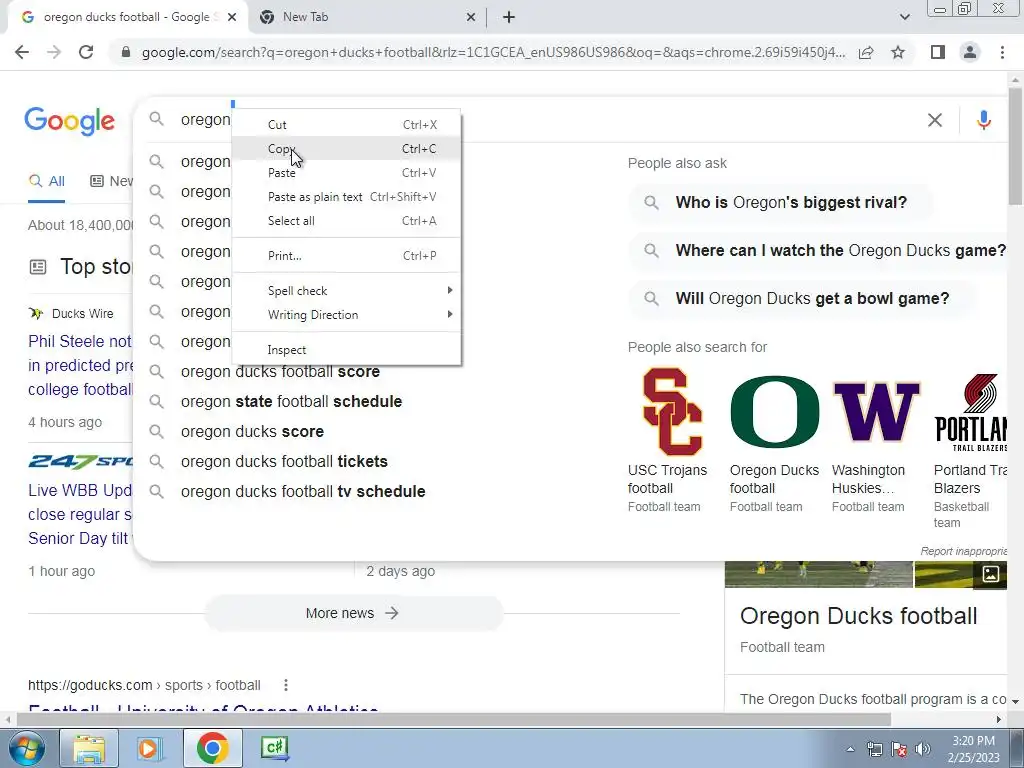Show hidden system tray icons
The height and width of the screenshot is (768, 1024).
[850, 749]
